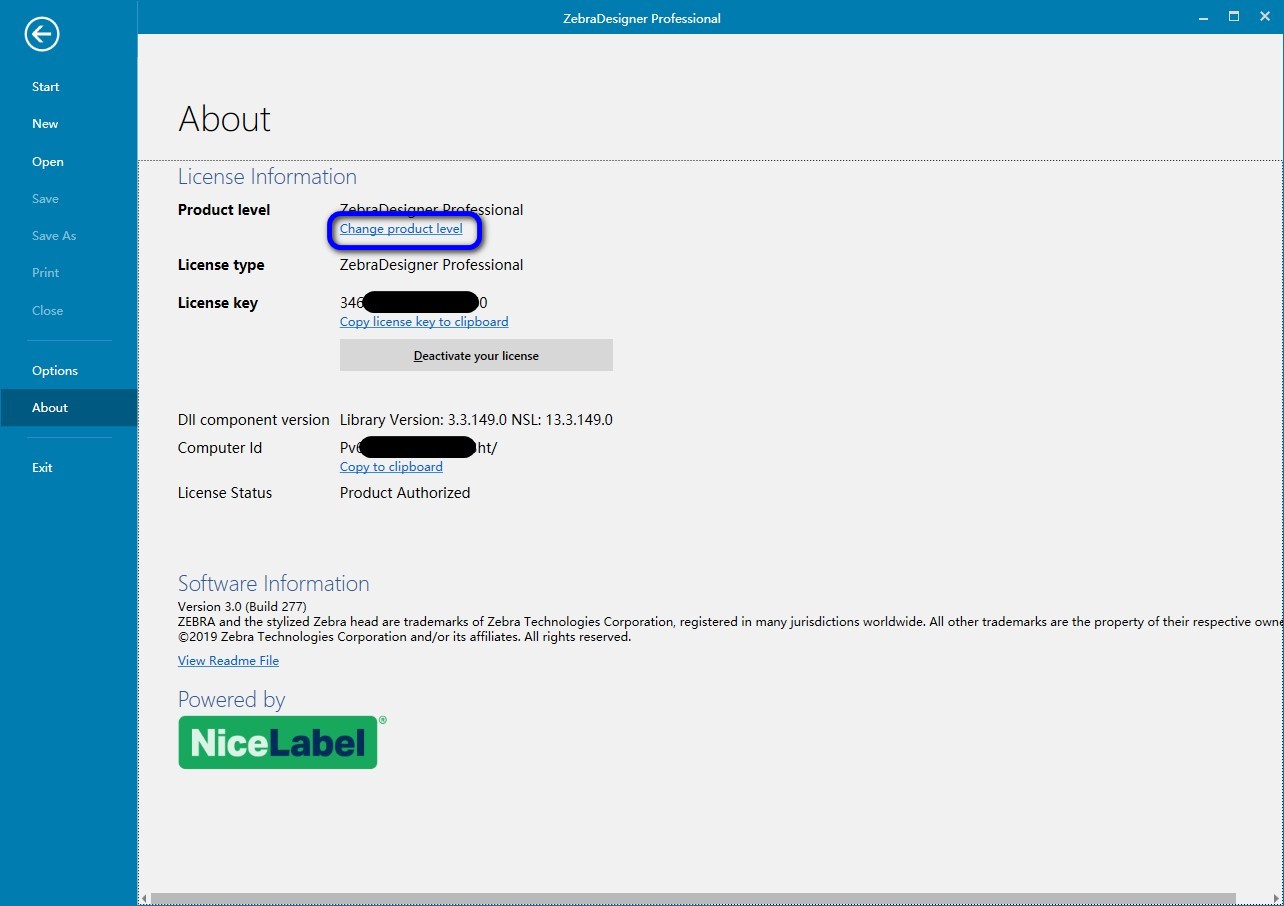This screenshot has height=906, width=1284.
Task: Open the Options page
Action: pos(54,370)
